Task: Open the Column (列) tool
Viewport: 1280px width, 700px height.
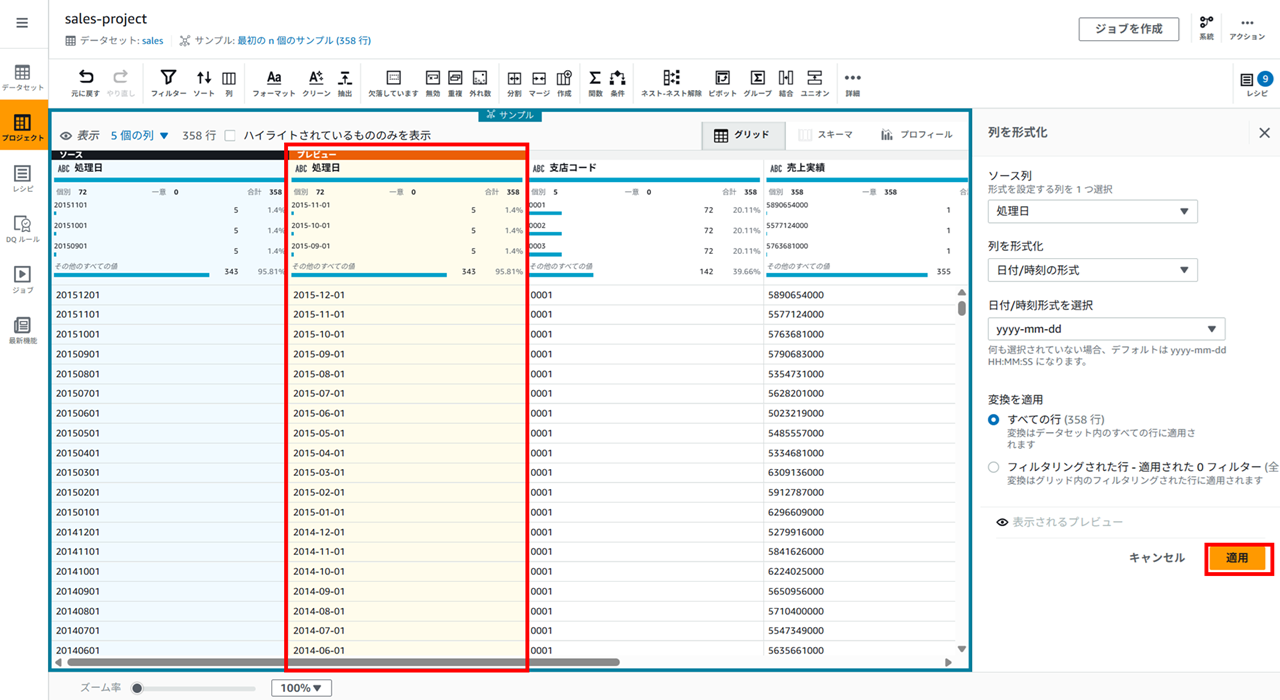Action: pyautogui.click(x=228, y=82)
